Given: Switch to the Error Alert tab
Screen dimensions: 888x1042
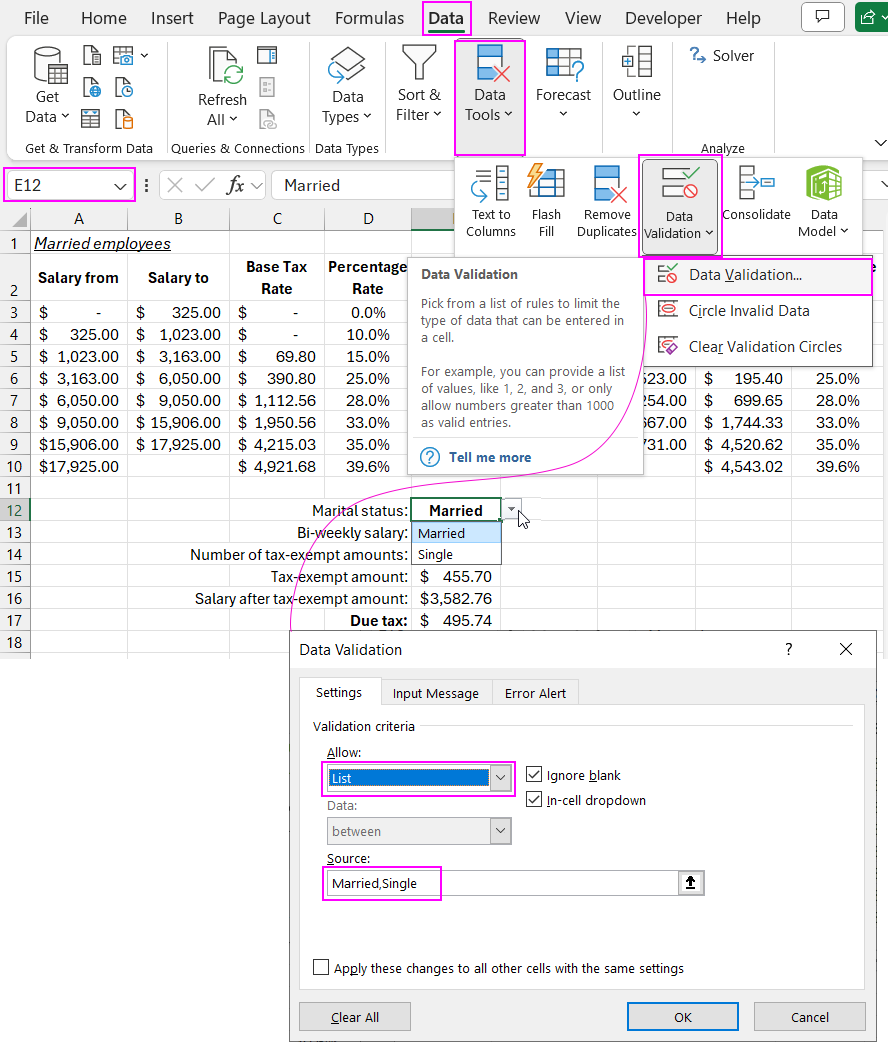Looking at the screenshot, I should tap(535, 691).
